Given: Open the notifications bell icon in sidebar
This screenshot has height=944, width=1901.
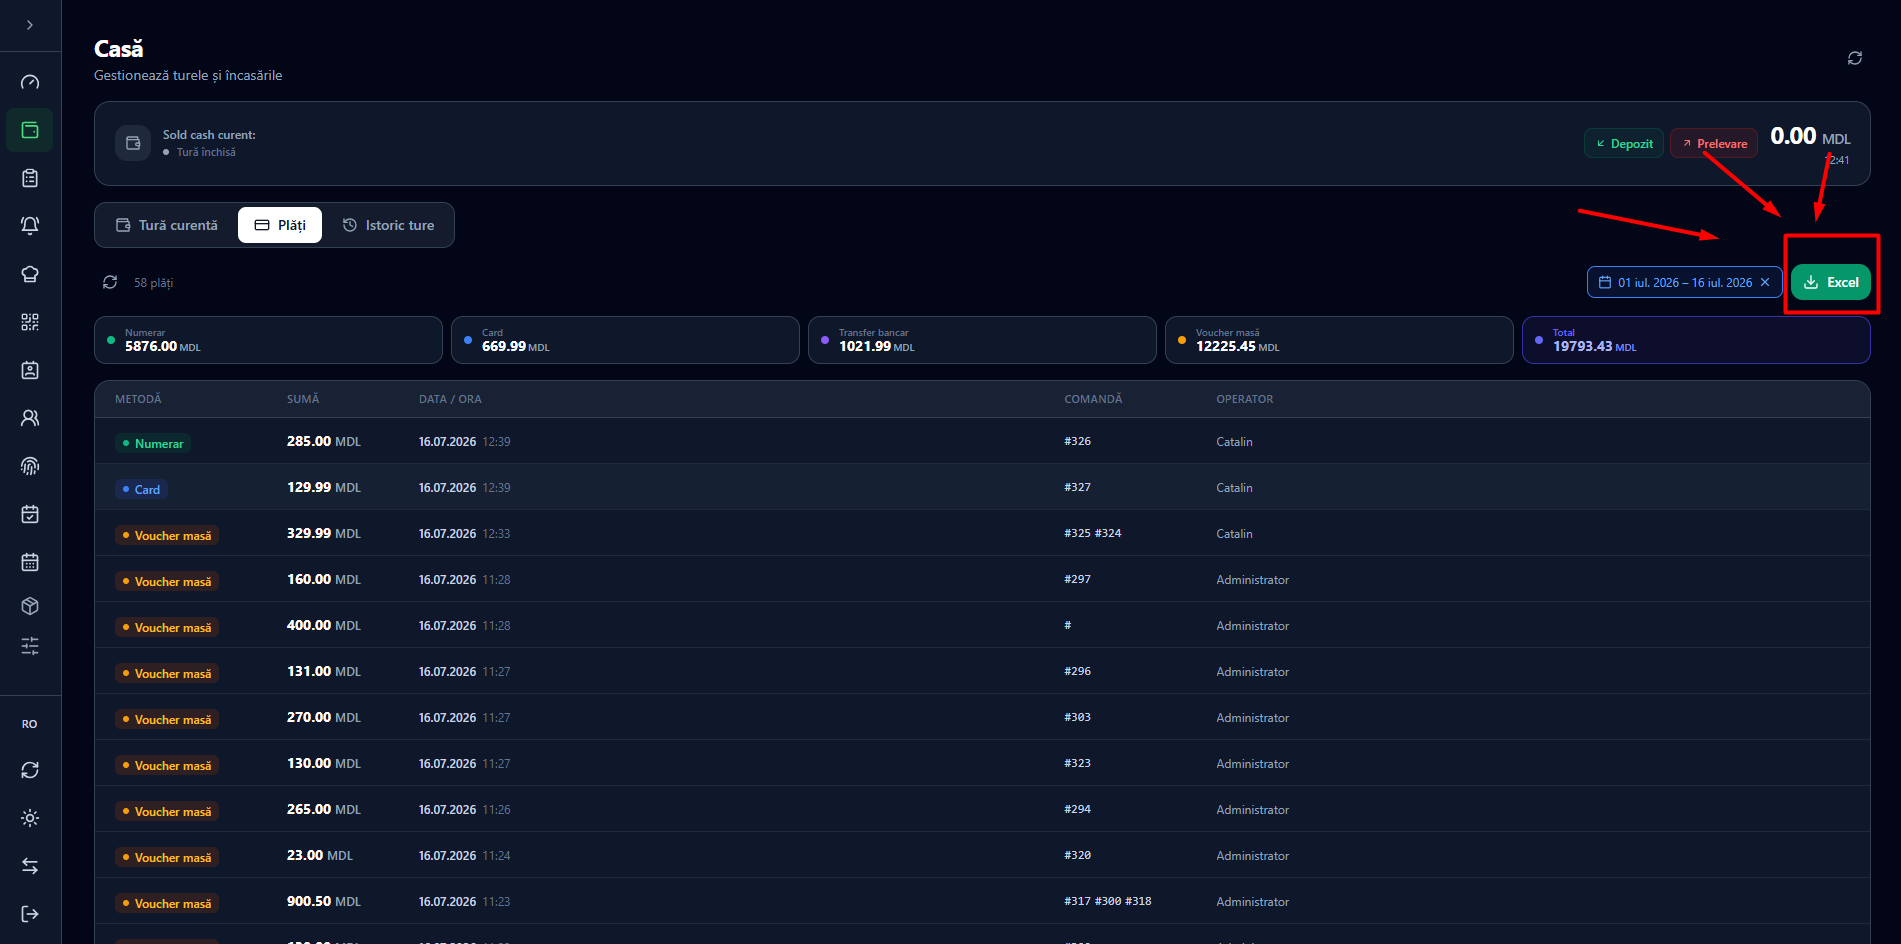Looking at the screenshot, I should click(30, 226).
